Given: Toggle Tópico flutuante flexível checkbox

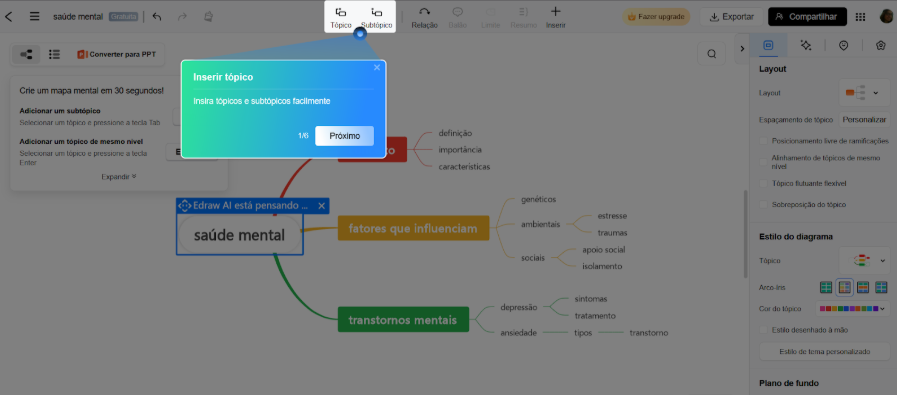Looking at the screenshot, I should (x=763, y=183).
